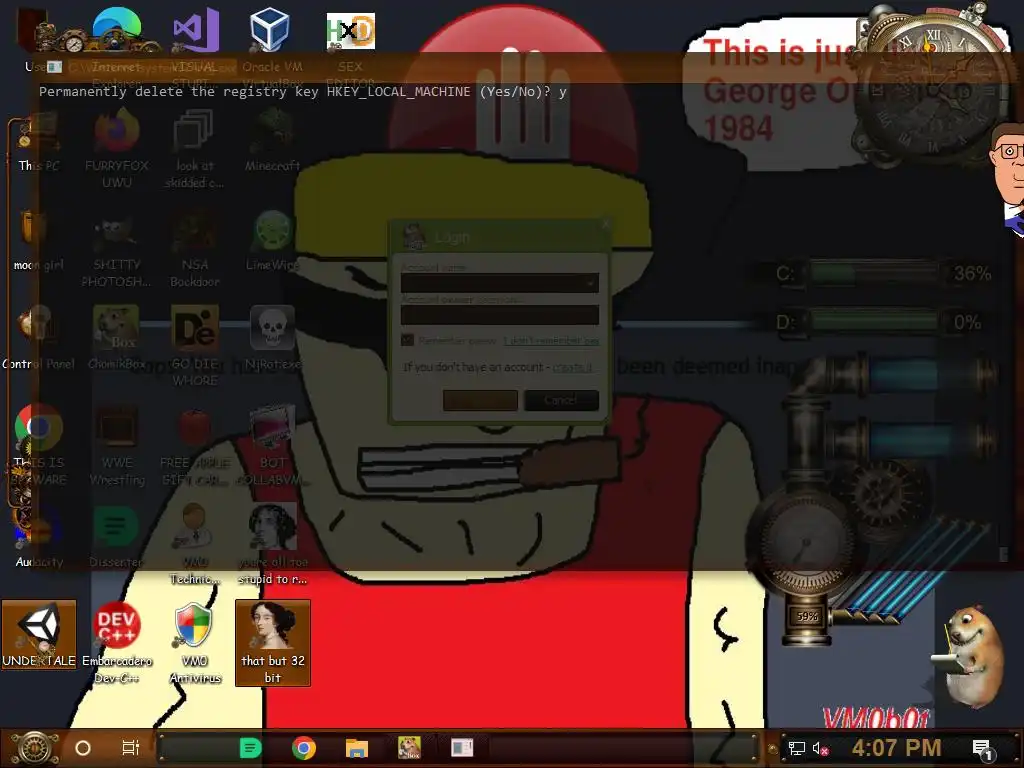Open the Visual Studio desktop shortcut

(x=195, y=30)
